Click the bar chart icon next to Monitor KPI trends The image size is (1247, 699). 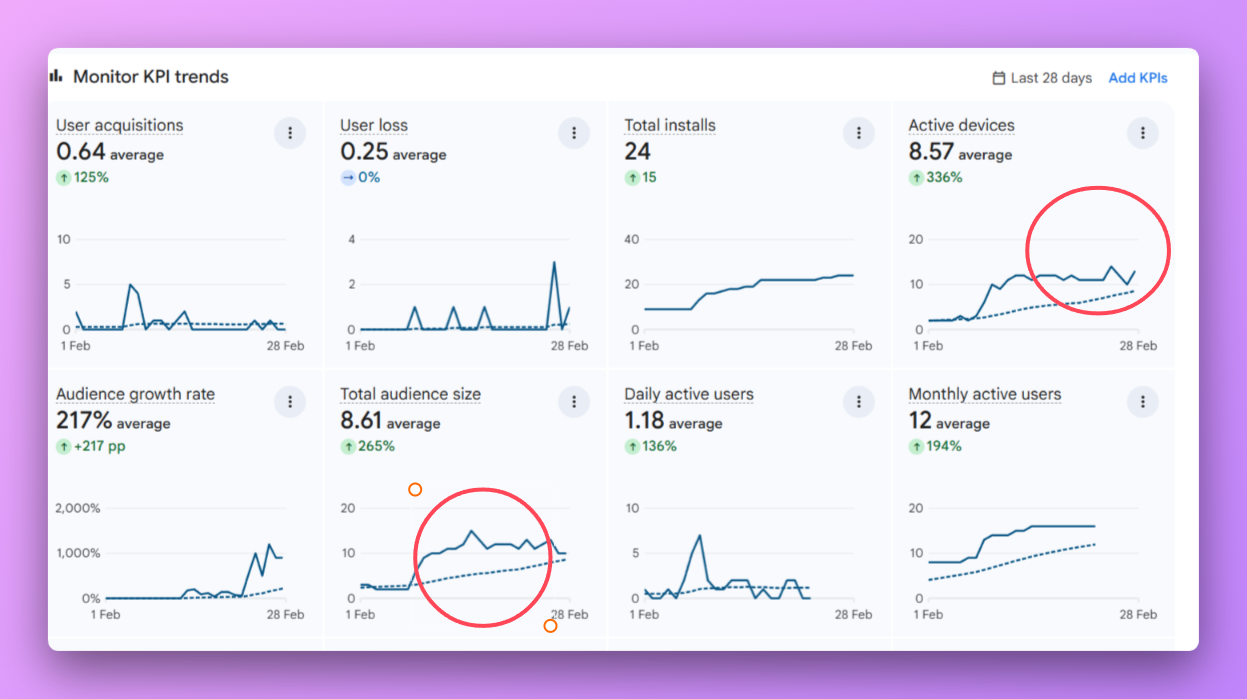coord(57,74)
